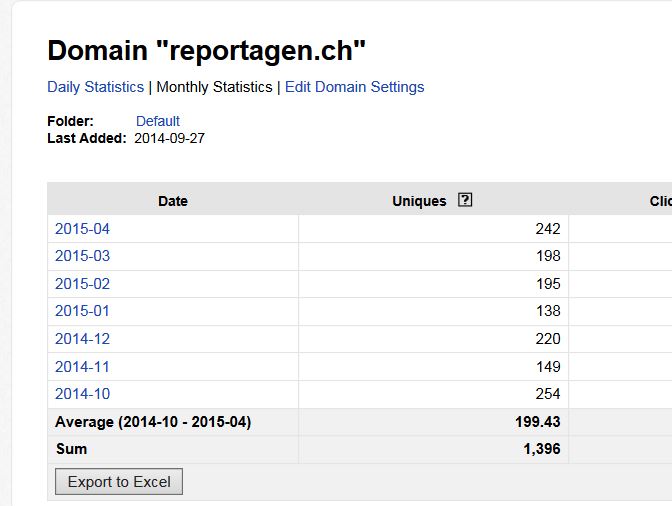Select the average value 199.43

click(x=538, y=422)
